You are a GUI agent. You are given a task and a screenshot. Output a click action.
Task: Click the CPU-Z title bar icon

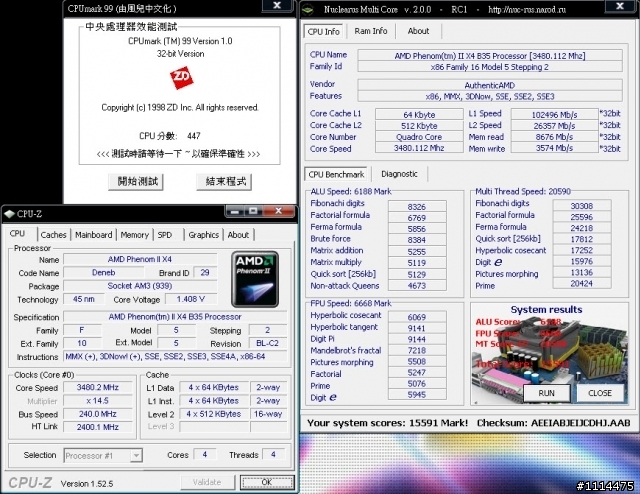click(9, 214)
